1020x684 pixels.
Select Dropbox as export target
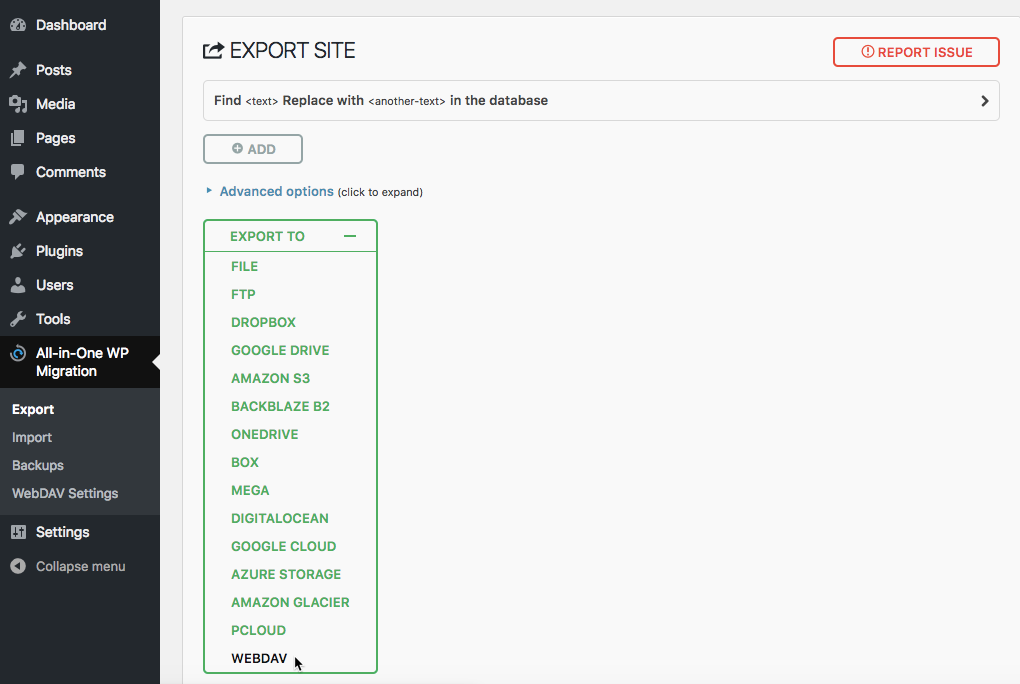(263, 322)
